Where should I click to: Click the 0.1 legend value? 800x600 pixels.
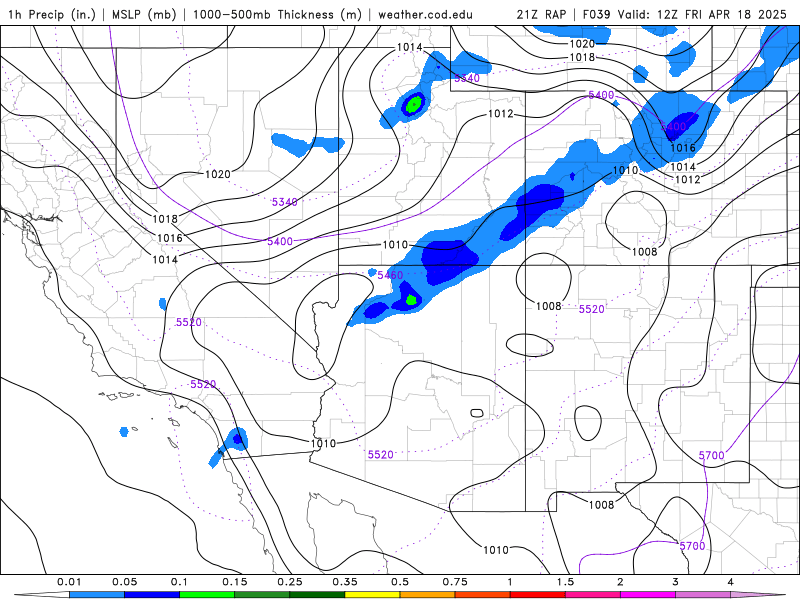pos(180,582)
